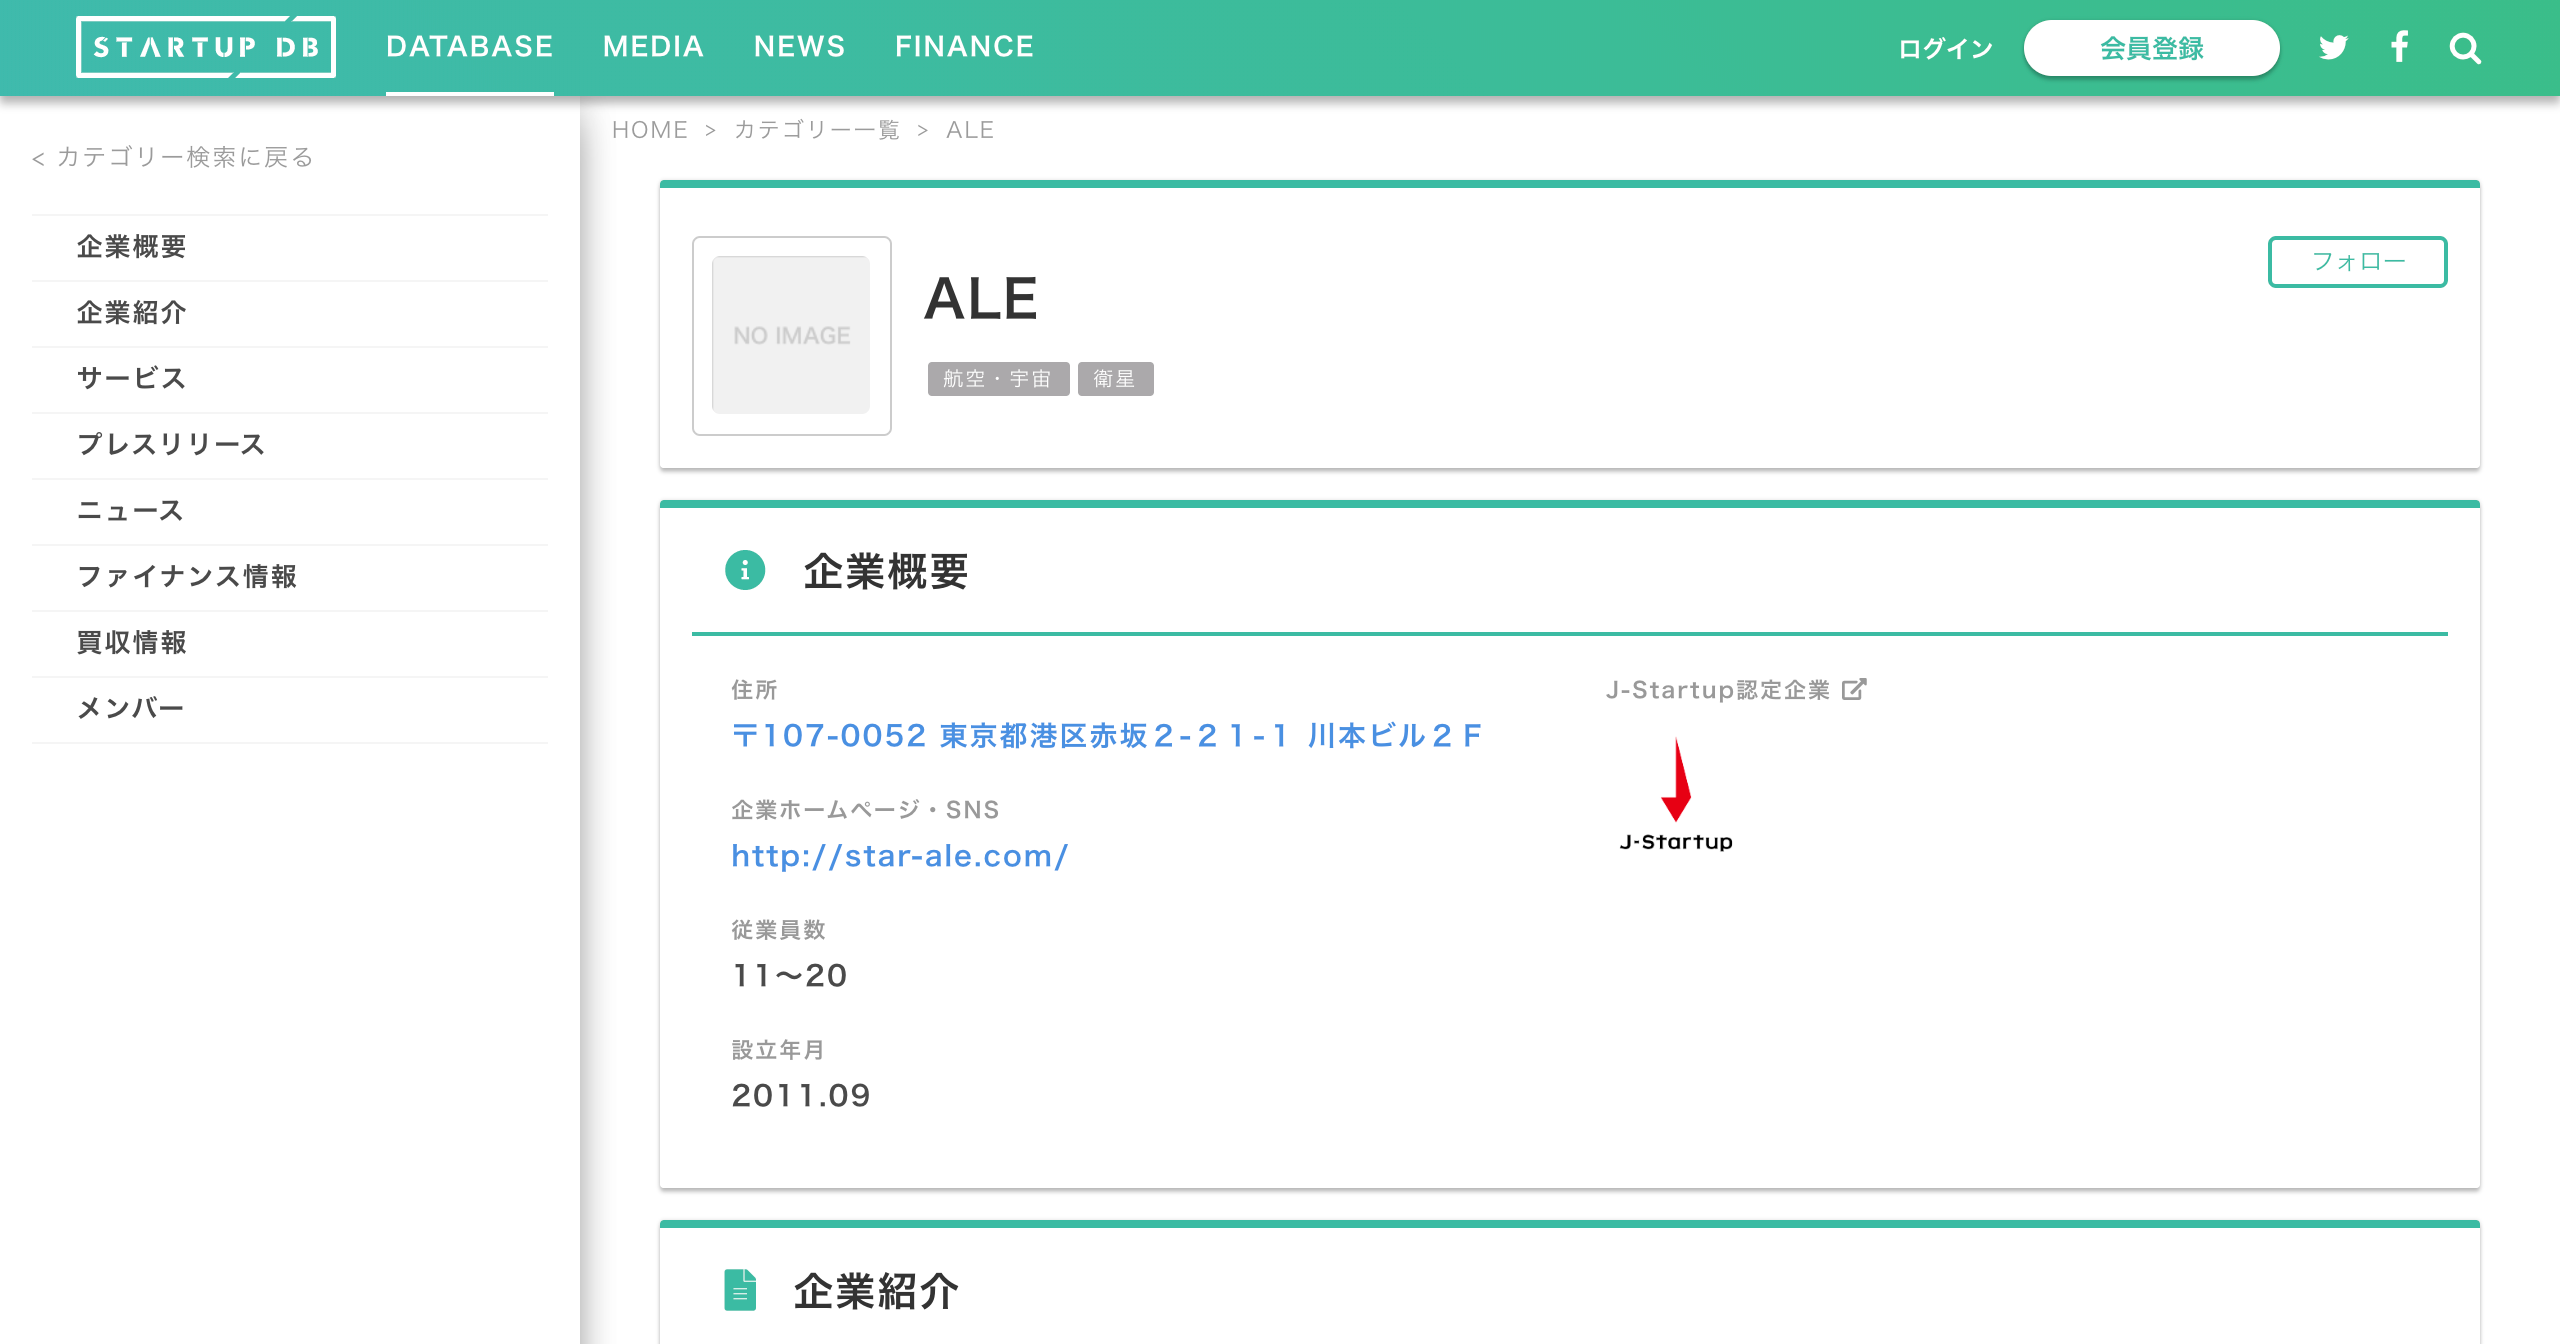2560x1344 pixels.
Task: Open the star-ale.com homepage link
Action: 900,856
